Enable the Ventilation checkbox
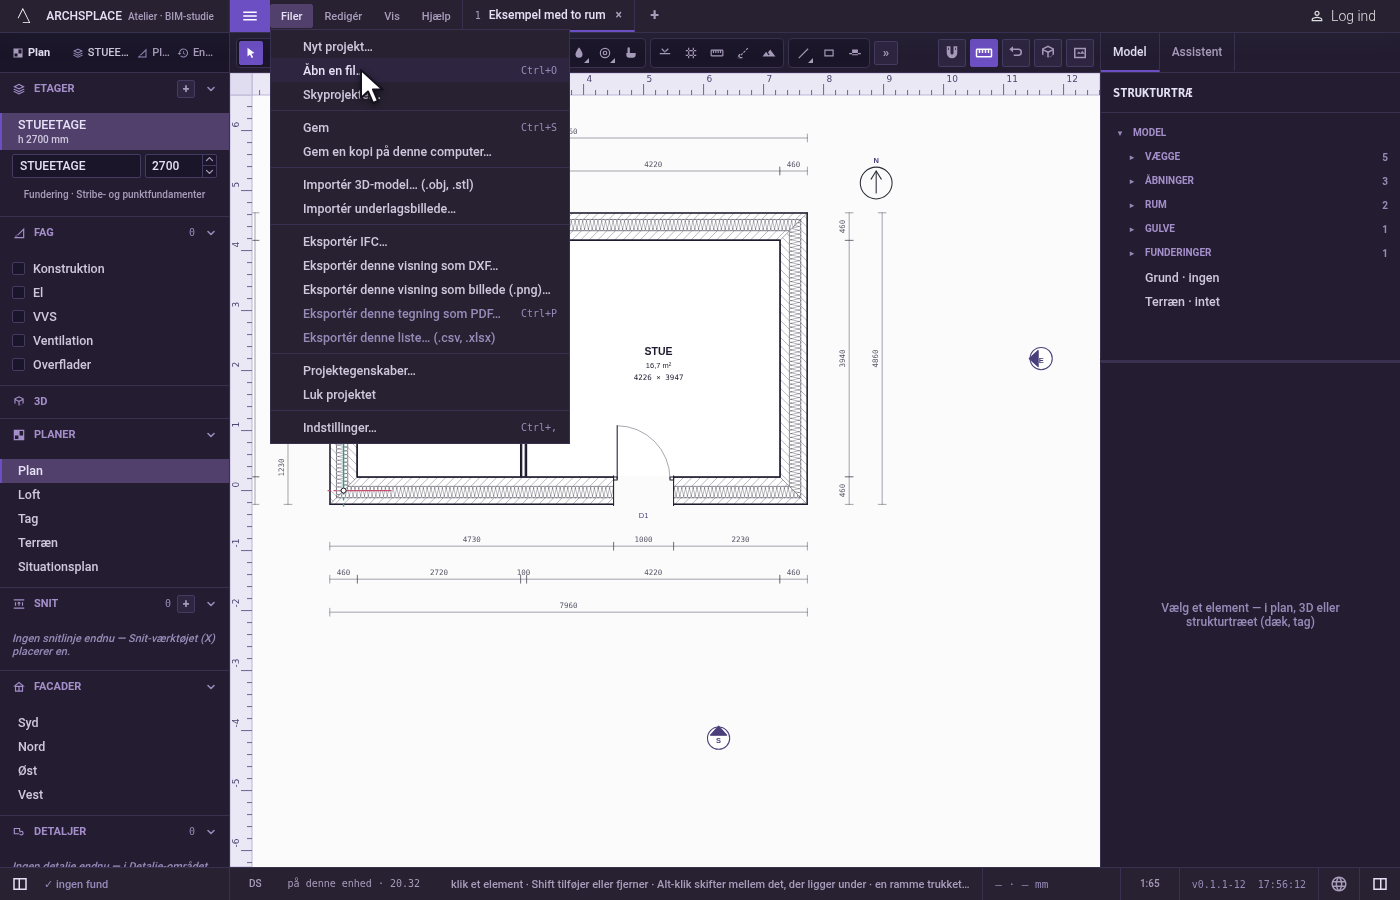 pyautogui.click(x=18, y=341)
